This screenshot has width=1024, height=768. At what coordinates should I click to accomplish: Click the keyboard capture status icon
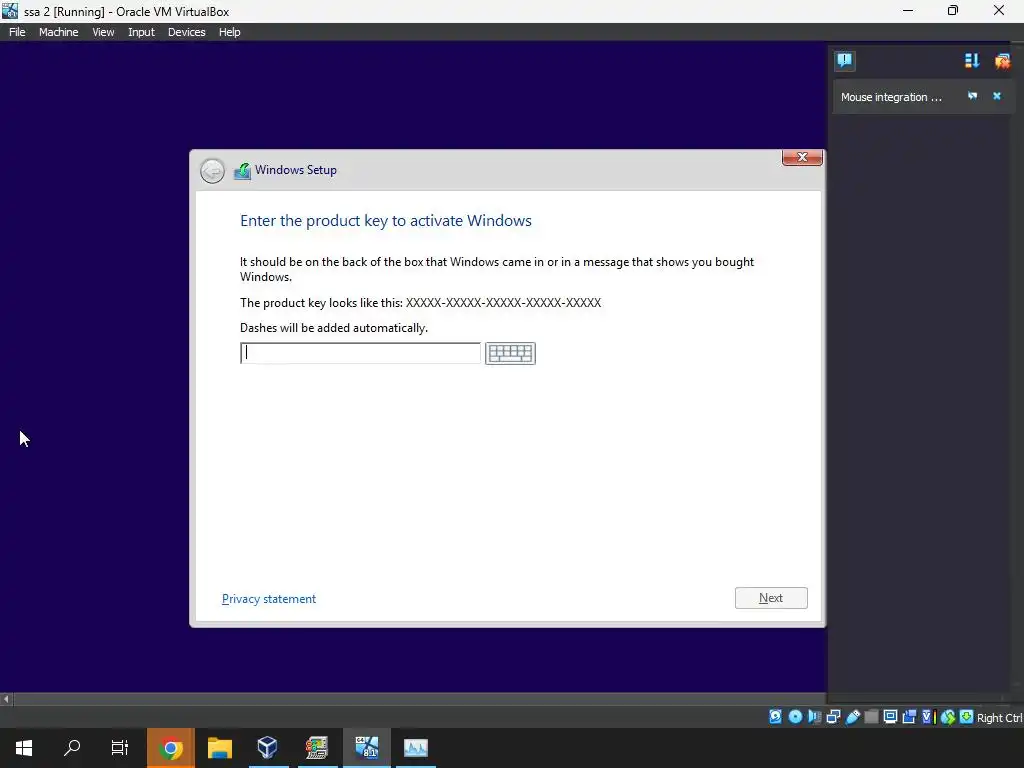click(967, 717)
